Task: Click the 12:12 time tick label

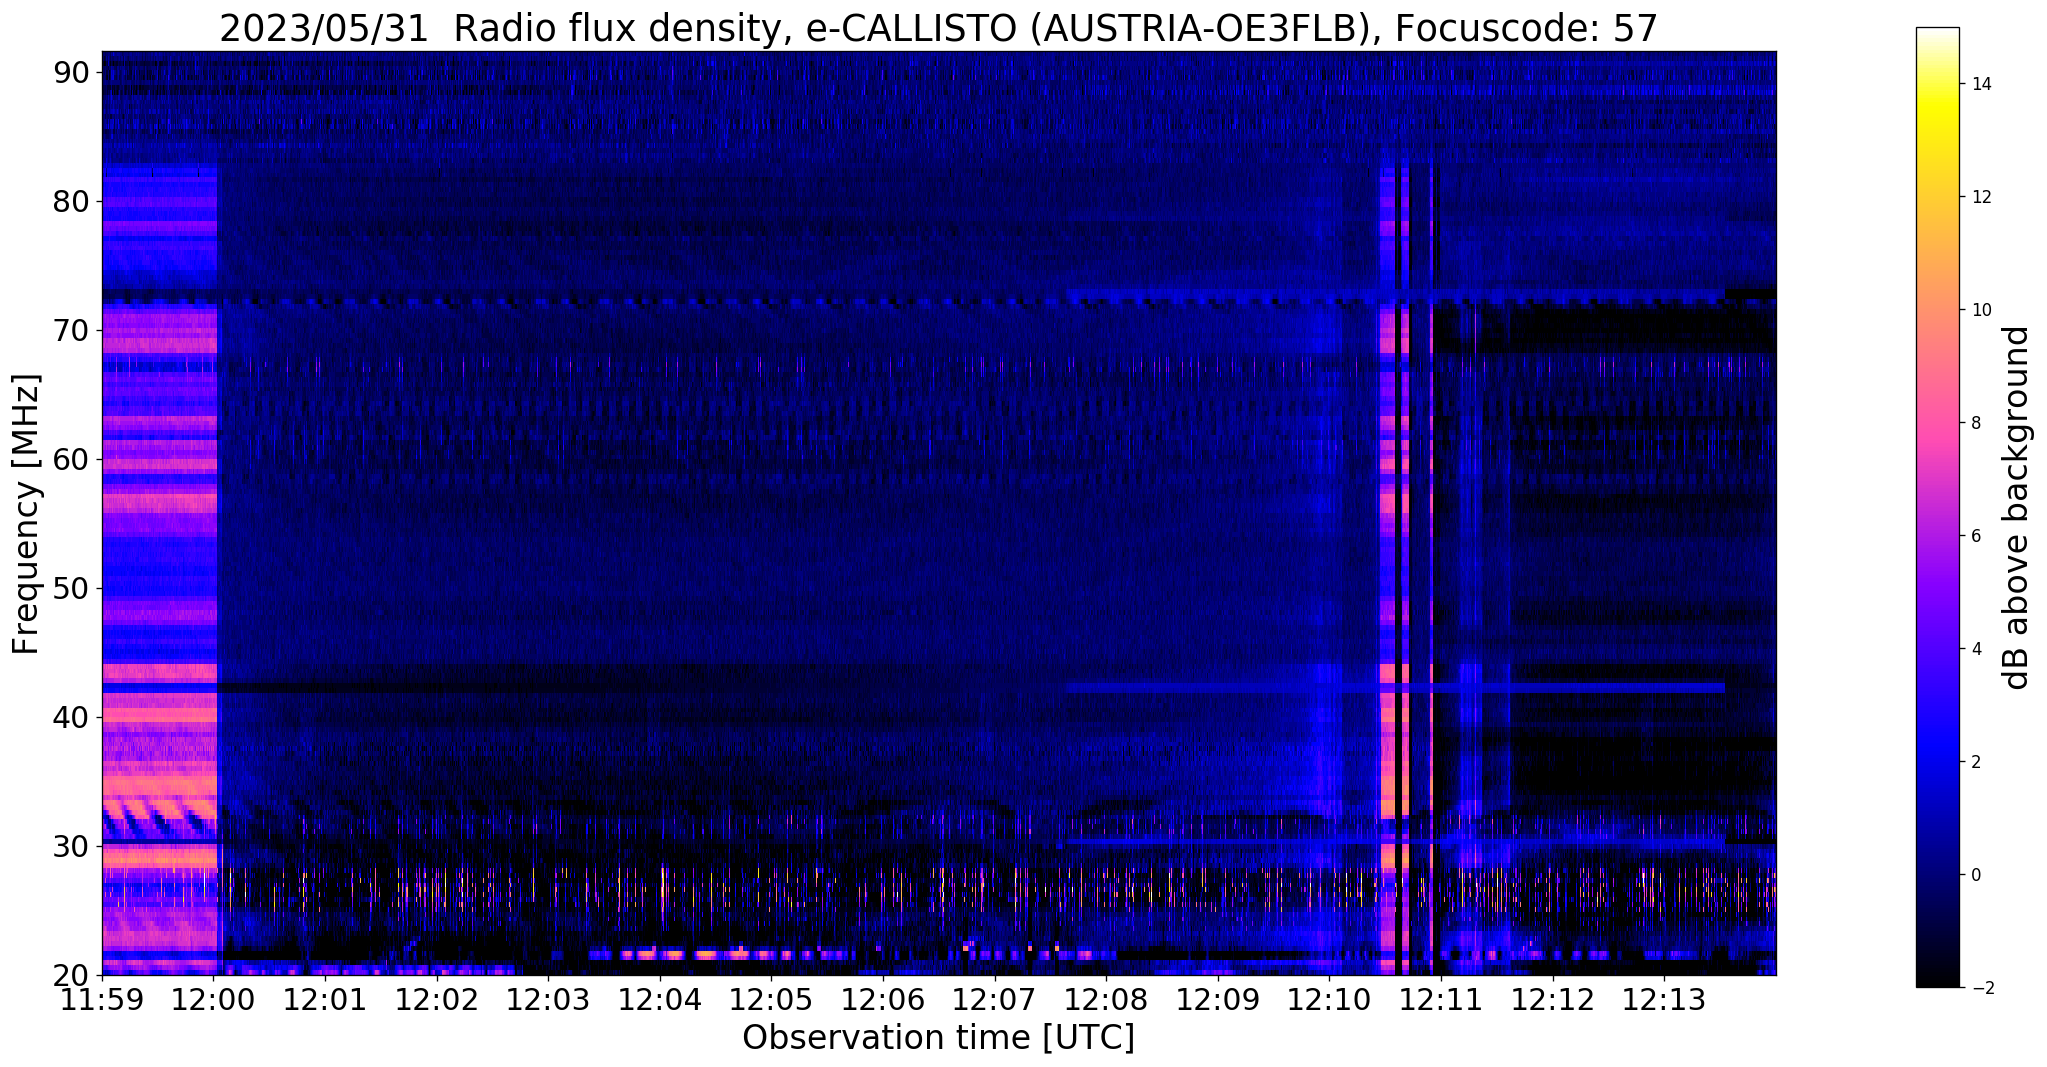Action: tap(1553, 1000)
